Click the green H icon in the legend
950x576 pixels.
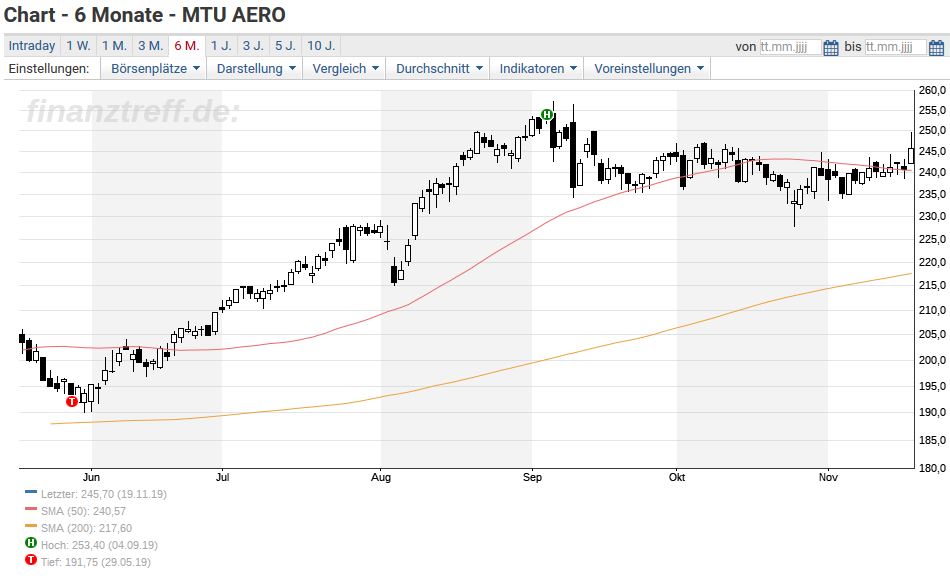(31, 543)
